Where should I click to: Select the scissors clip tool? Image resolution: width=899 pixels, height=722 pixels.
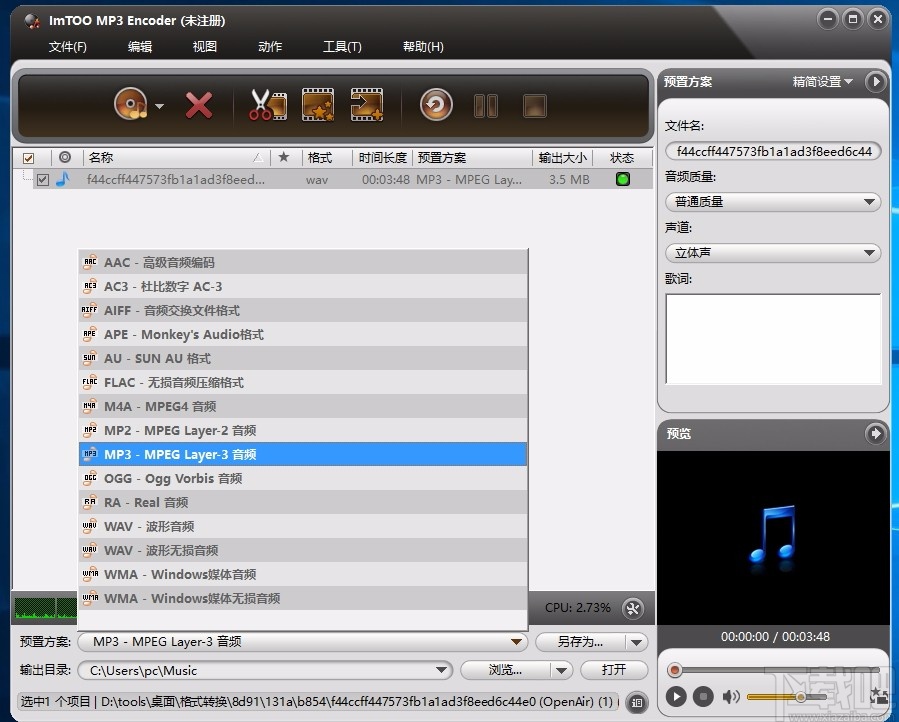pyautogui.click(x=266, y=104)
